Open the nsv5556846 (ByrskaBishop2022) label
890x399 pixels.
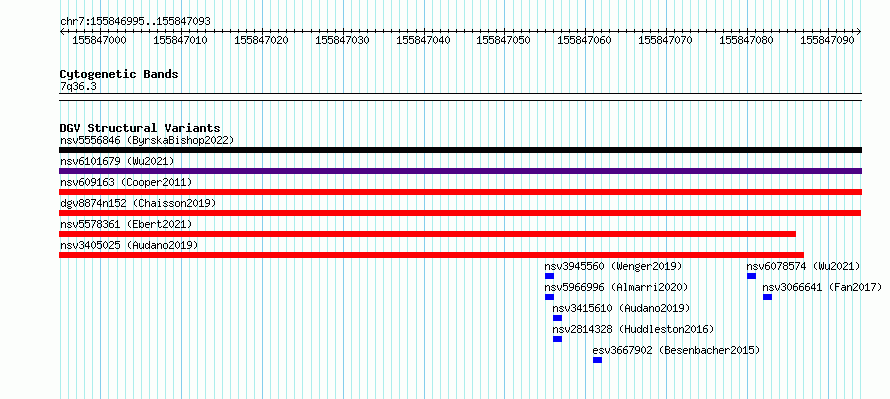[147, 140]
